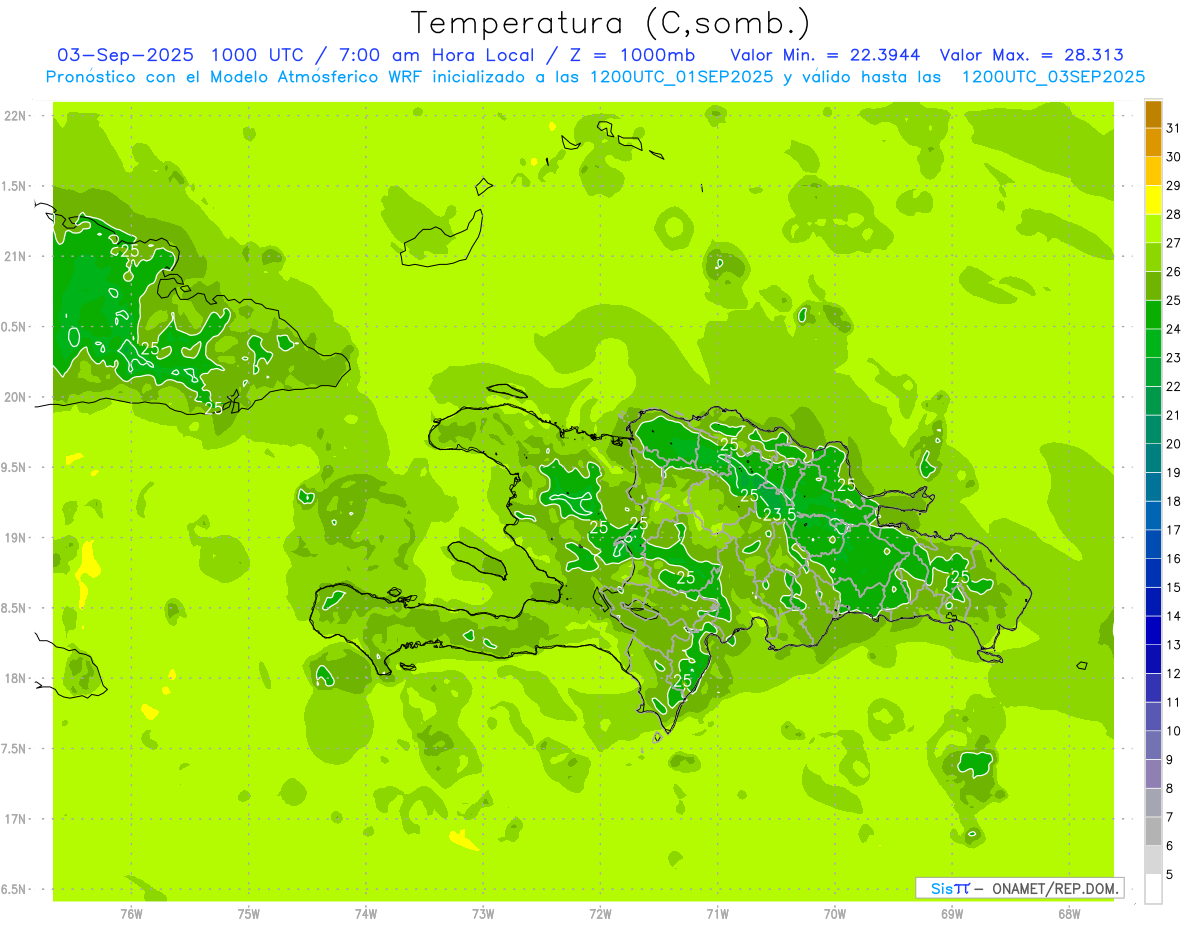Click the '23.5' contour label
Image resolution: width=1200 pixels, height=927 pixels.
click(778, 514)
